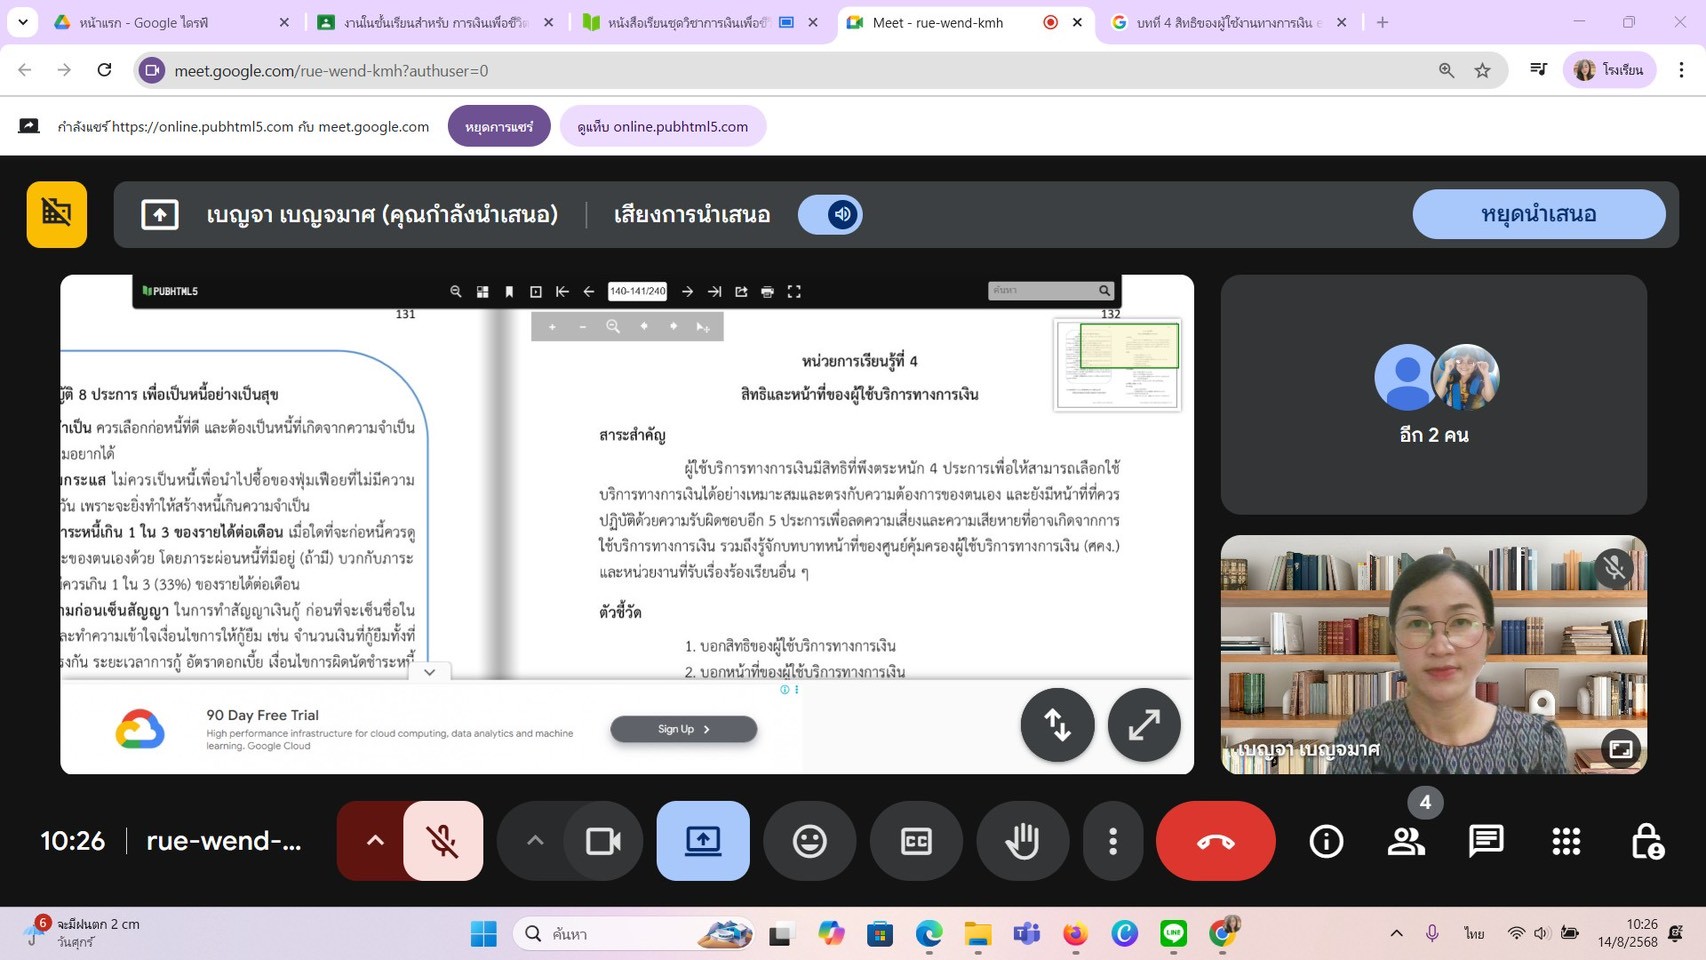Screen dimensions: 1706x960
Task: Expand audio settings arrow beside microphone
Action: [375, 841]
